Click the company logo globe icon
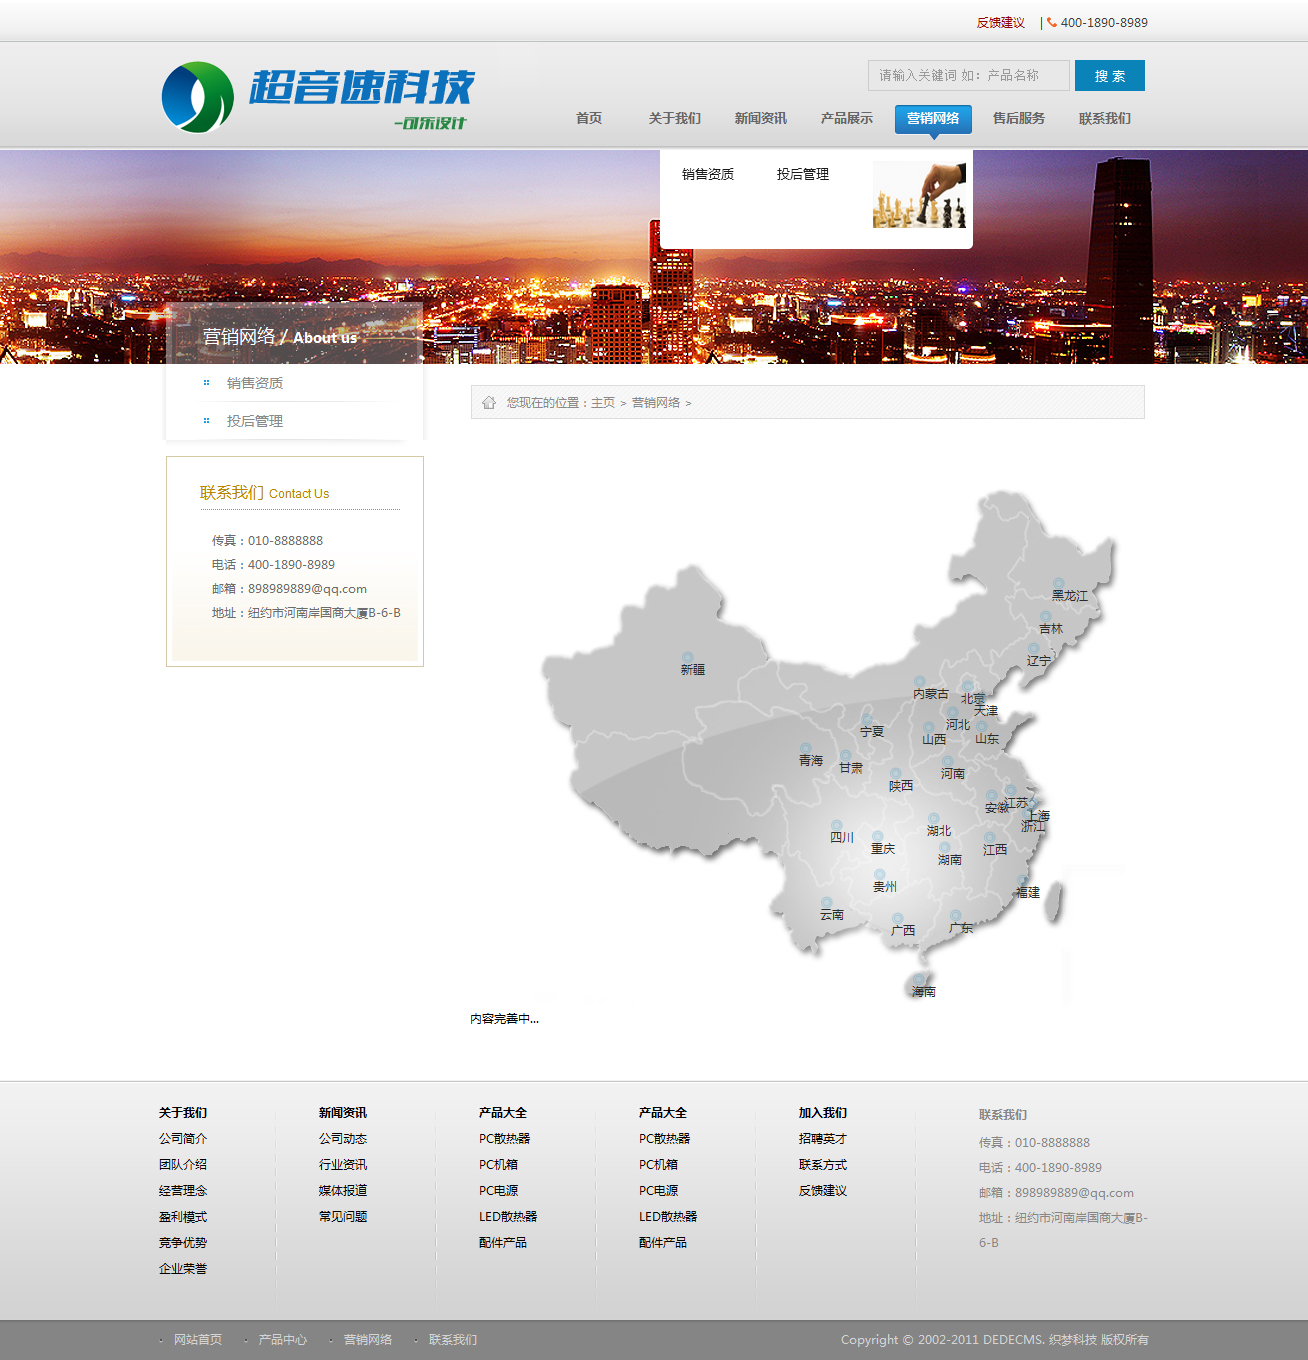1308x1360 pixels. click(197, 98)
